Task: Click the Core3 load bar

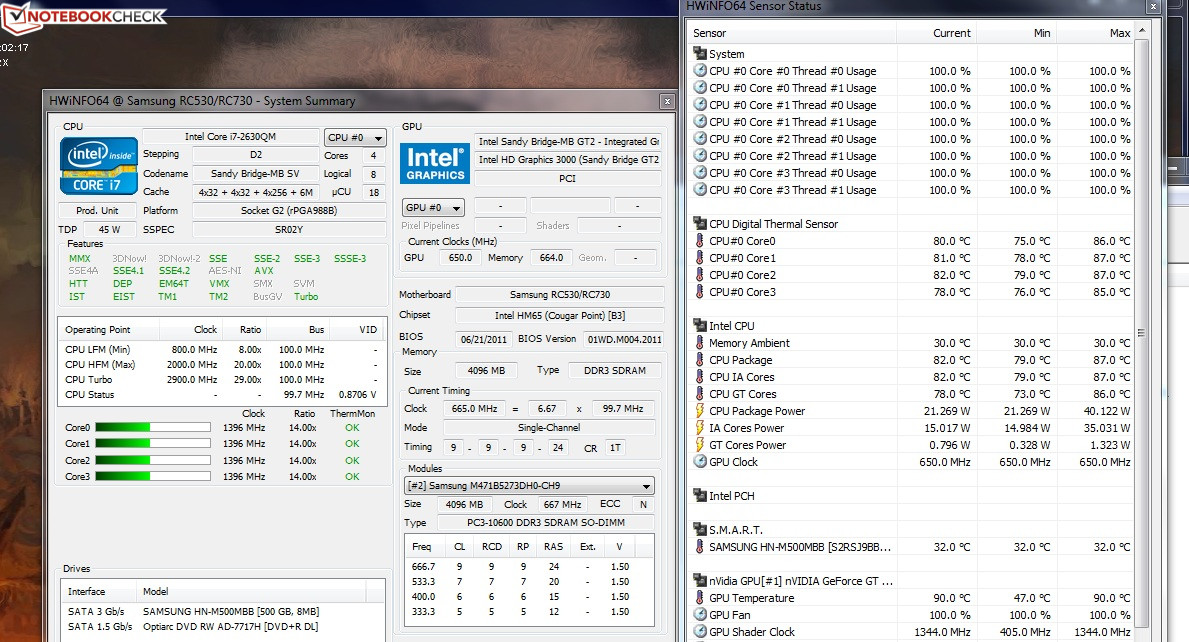Action: coord(152,476)
